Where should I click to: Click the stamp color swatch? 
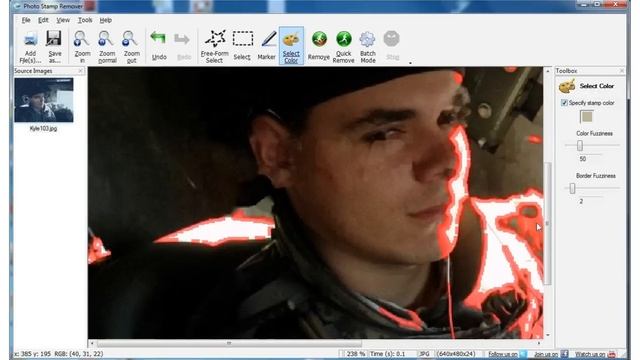[587, 117]
